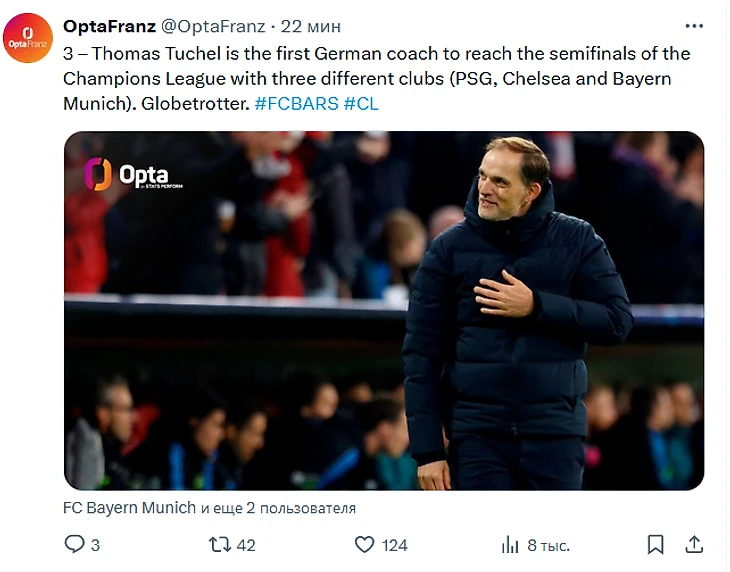Click the like count 124
The width and height of the screenshot is (730, 572).
[x=395, y=545]
